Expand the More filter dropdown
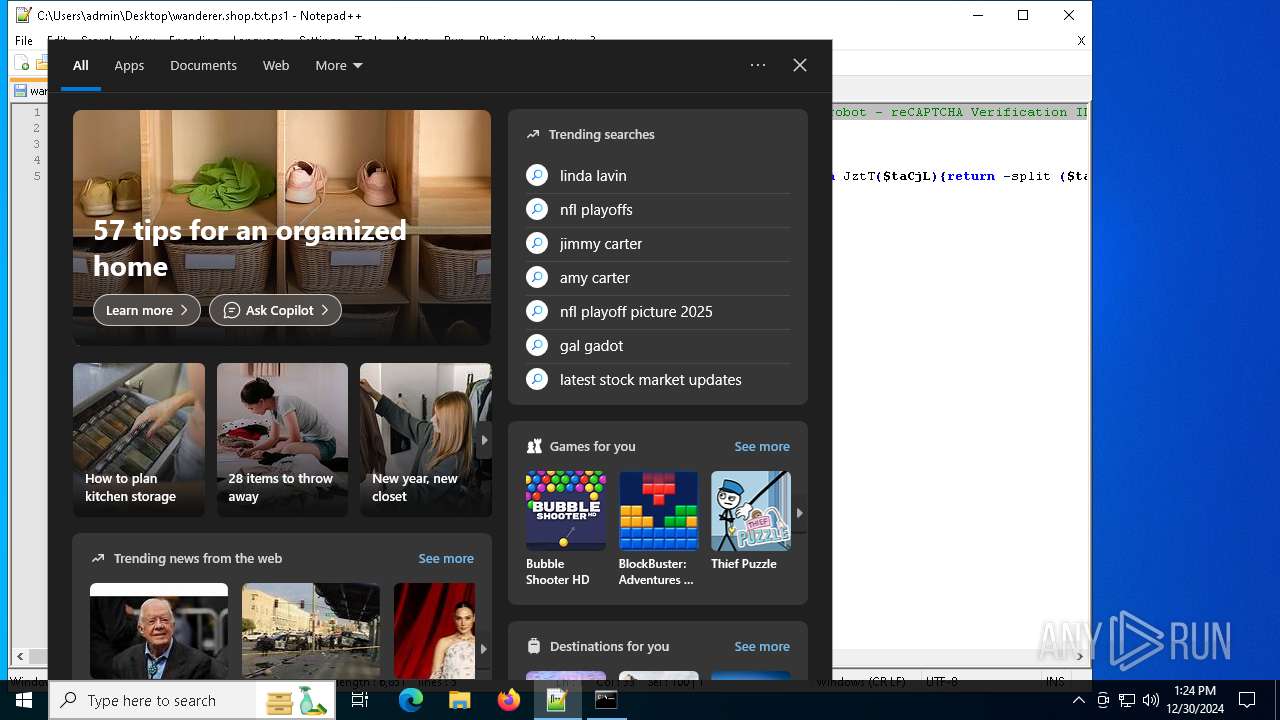Screen dimensions: 1280x720 click(x=339, y=65)
